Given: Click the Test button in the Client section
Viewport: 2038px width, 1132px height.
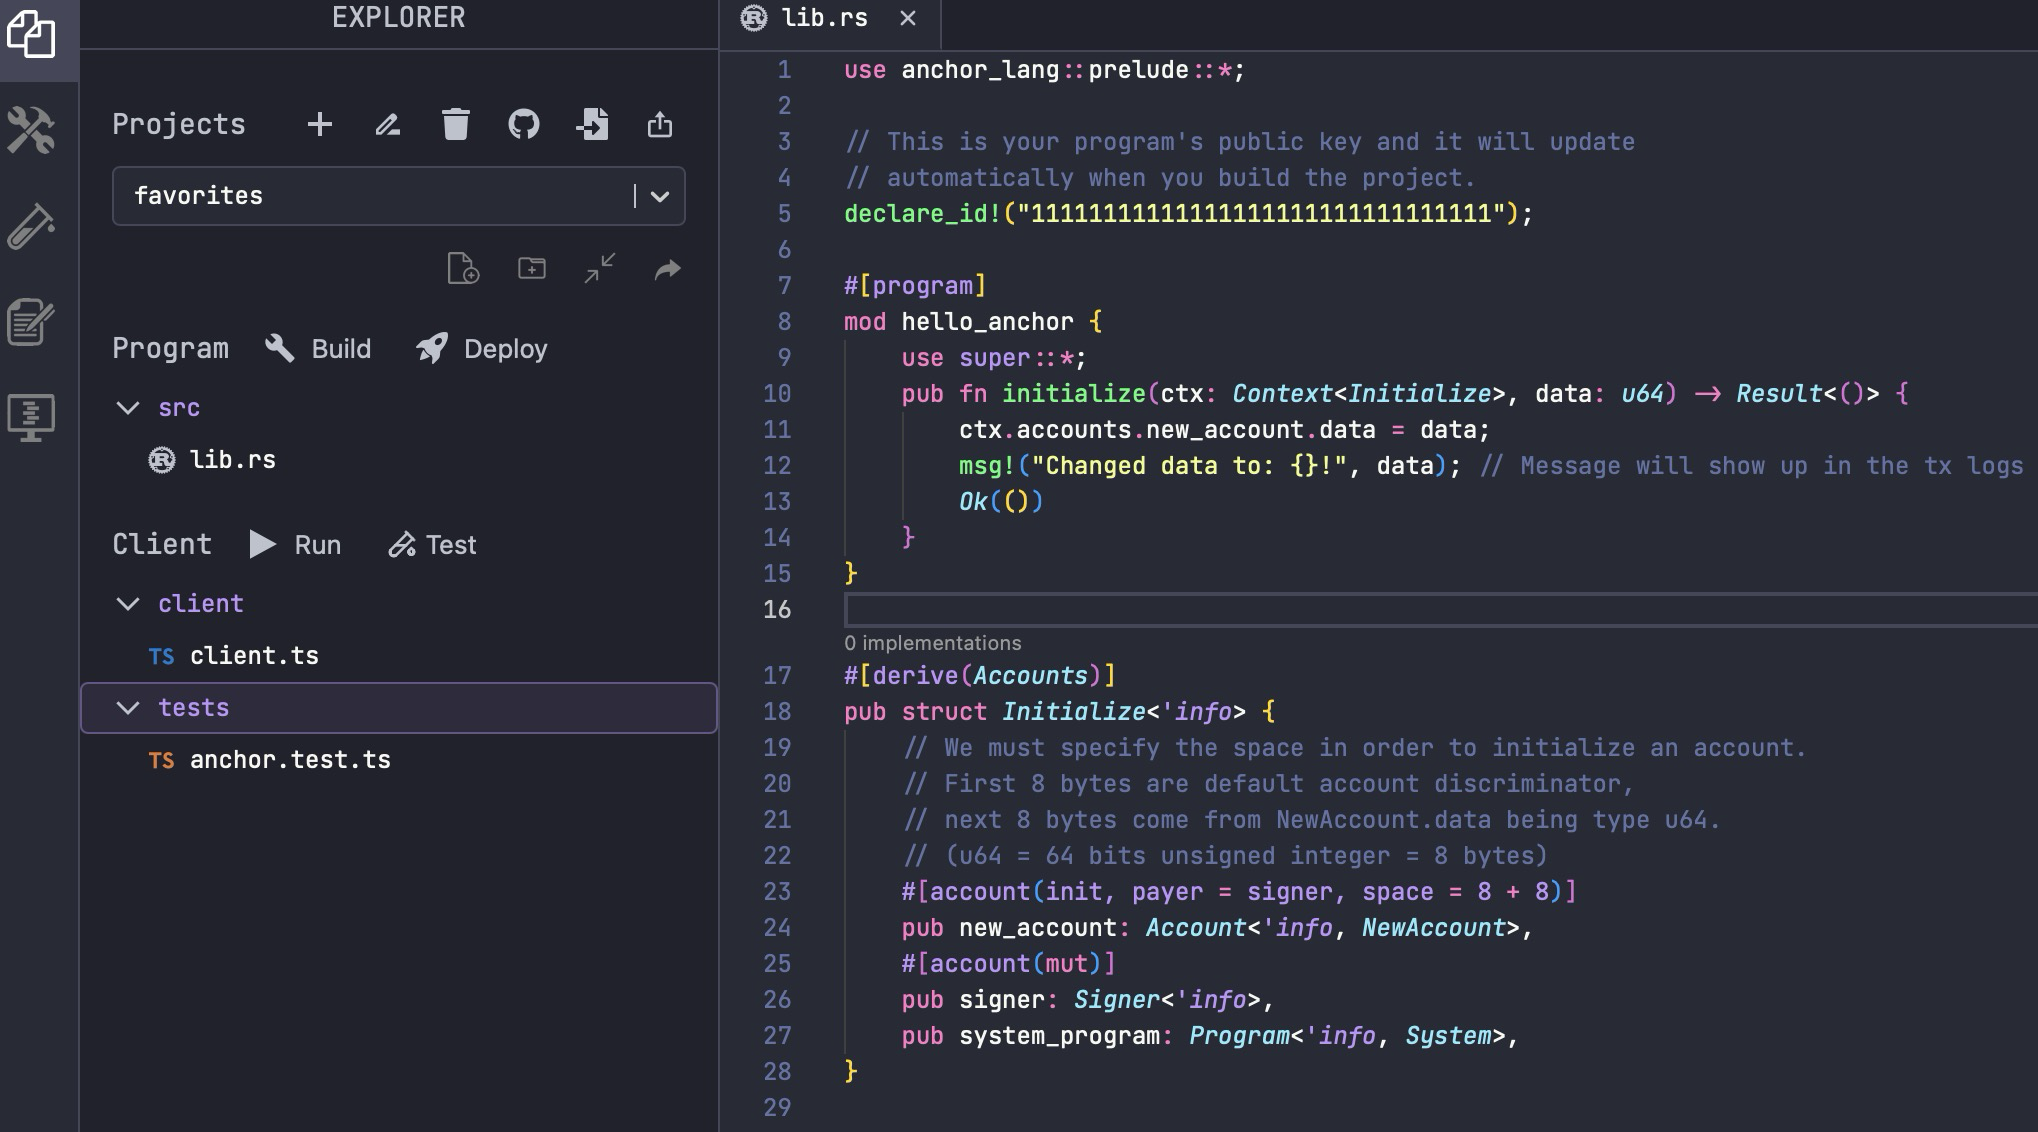Looking at the screenshot, I should pyautogui.click(x=432, y=544).
